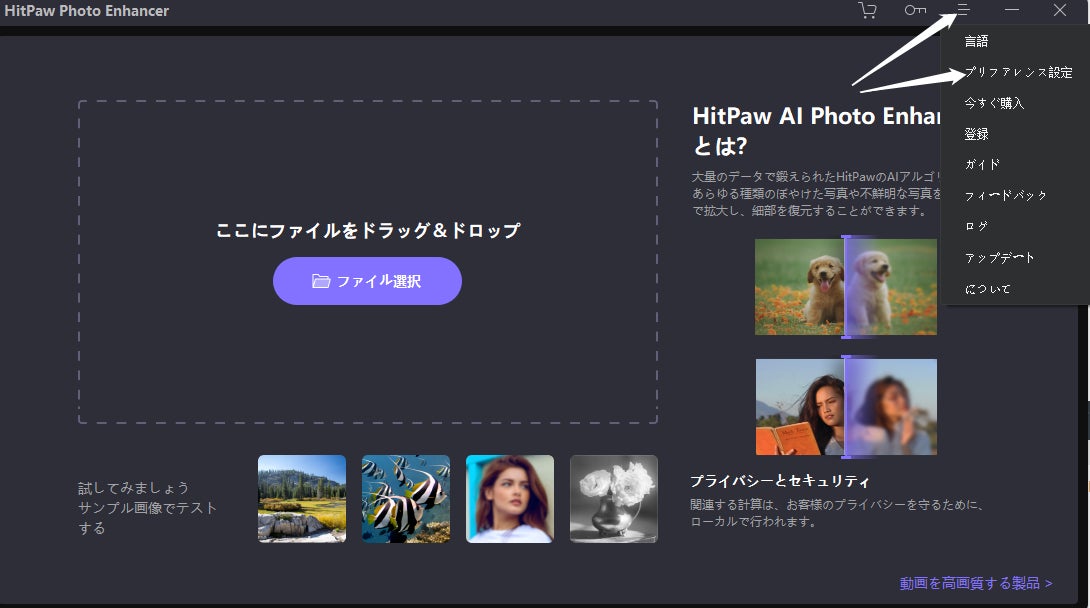Image resolution: width=1090 pixels, height=608 pixels.
Task: Click the ここにファイルをドラッグ＆ドロップ text
Action: click(368, 230)
